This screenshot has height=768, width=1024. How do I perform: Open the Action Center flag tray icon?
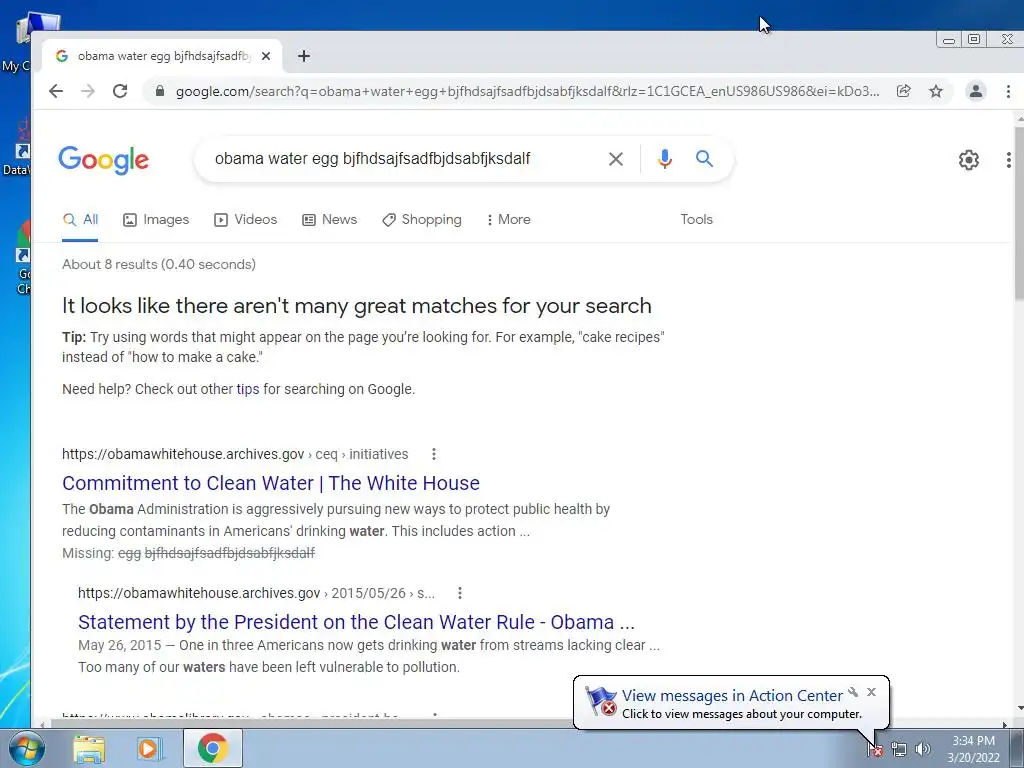pyautogui.click(x=875, y=750)
